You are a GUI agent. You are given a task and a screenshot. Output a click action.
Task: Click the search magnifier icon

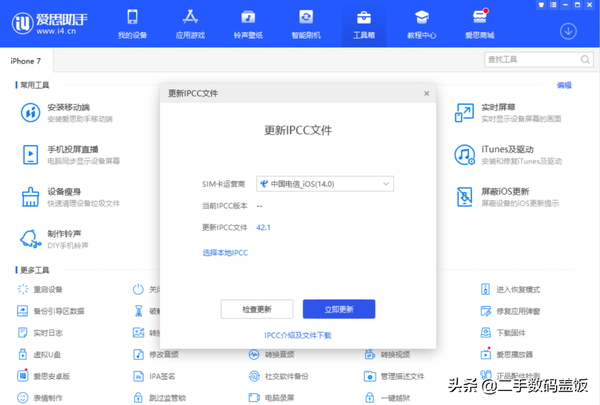tap(585, 59)
